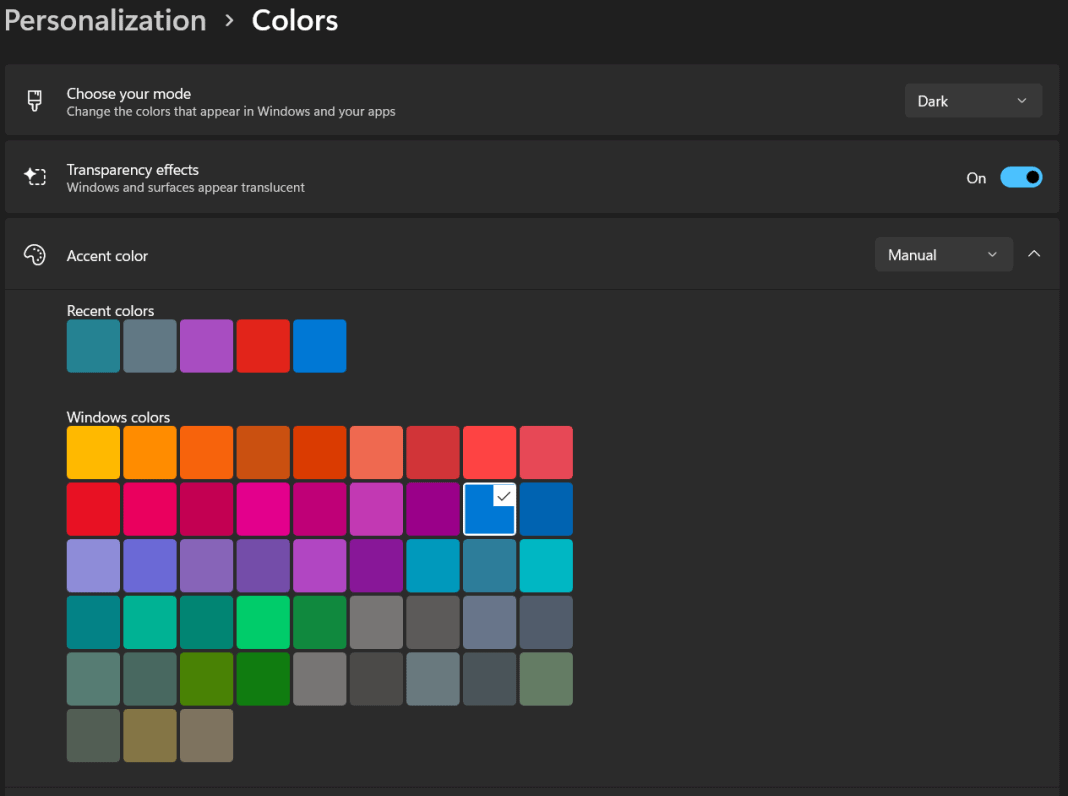Screen dimensions: 1068x796
Task: Choose the navy blue swatch beside the checked one
Action: (x=546, y=509)
